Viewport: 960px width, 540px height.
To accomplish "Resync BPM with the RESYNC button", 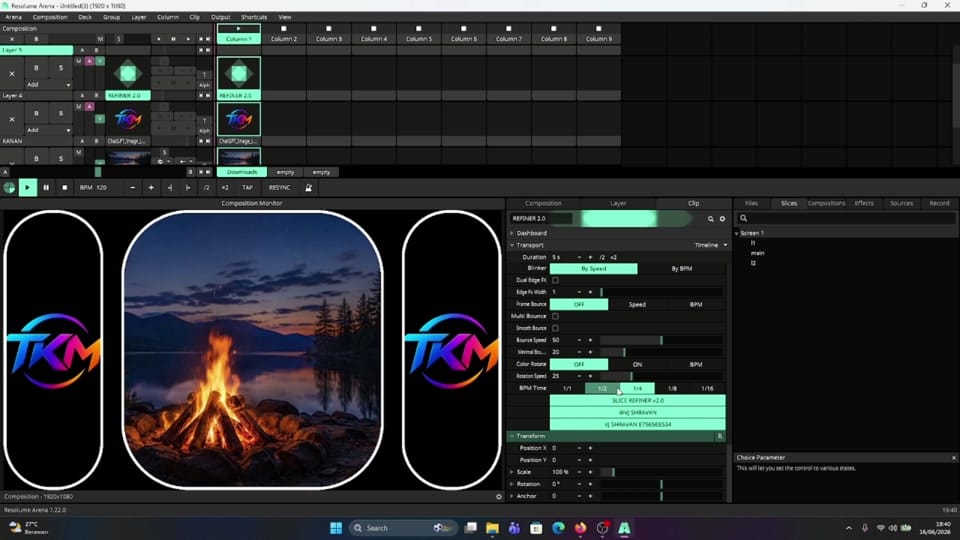I will [x=279, y=188].
